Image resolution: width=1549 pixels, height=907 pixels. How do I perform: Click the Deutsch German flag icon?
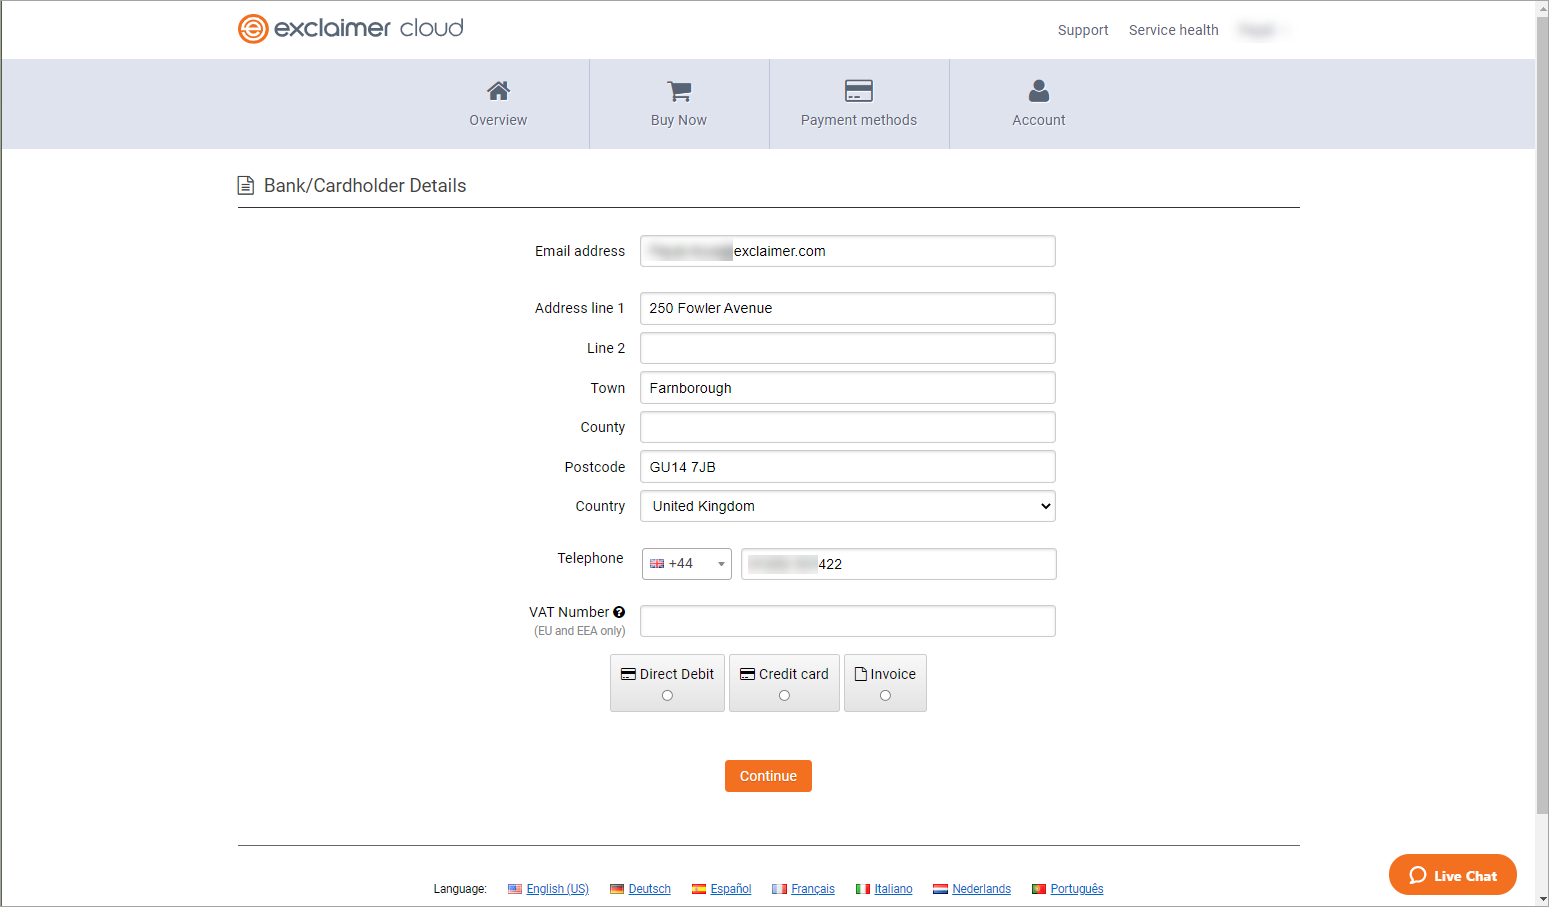coord(617,889)
